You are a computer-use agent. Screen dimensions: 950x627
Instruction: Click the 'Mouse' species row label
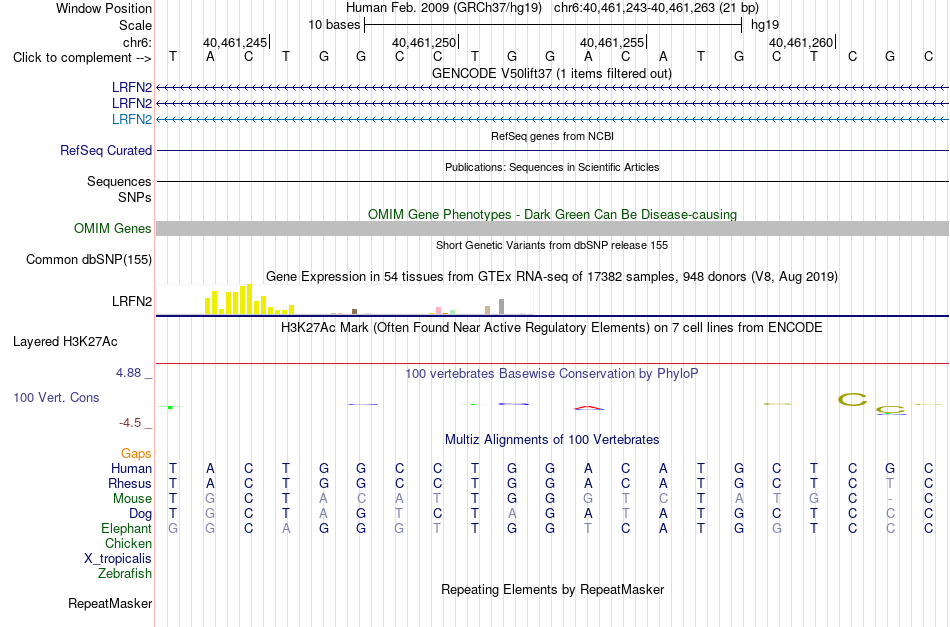[132, 499]
